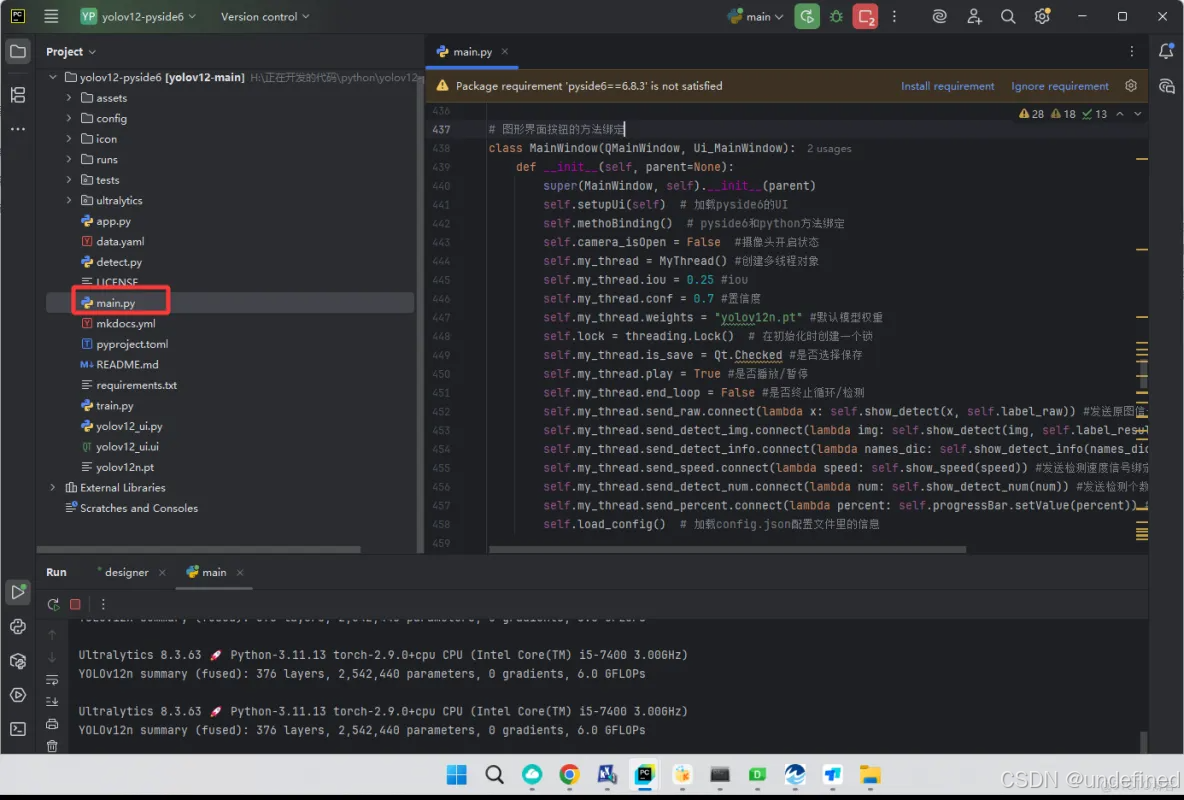The height and width of the screenshot is (800, 1184).
Task: Open the AI Assistant spiral icon in title bar
Action: [x=939, y=16]
